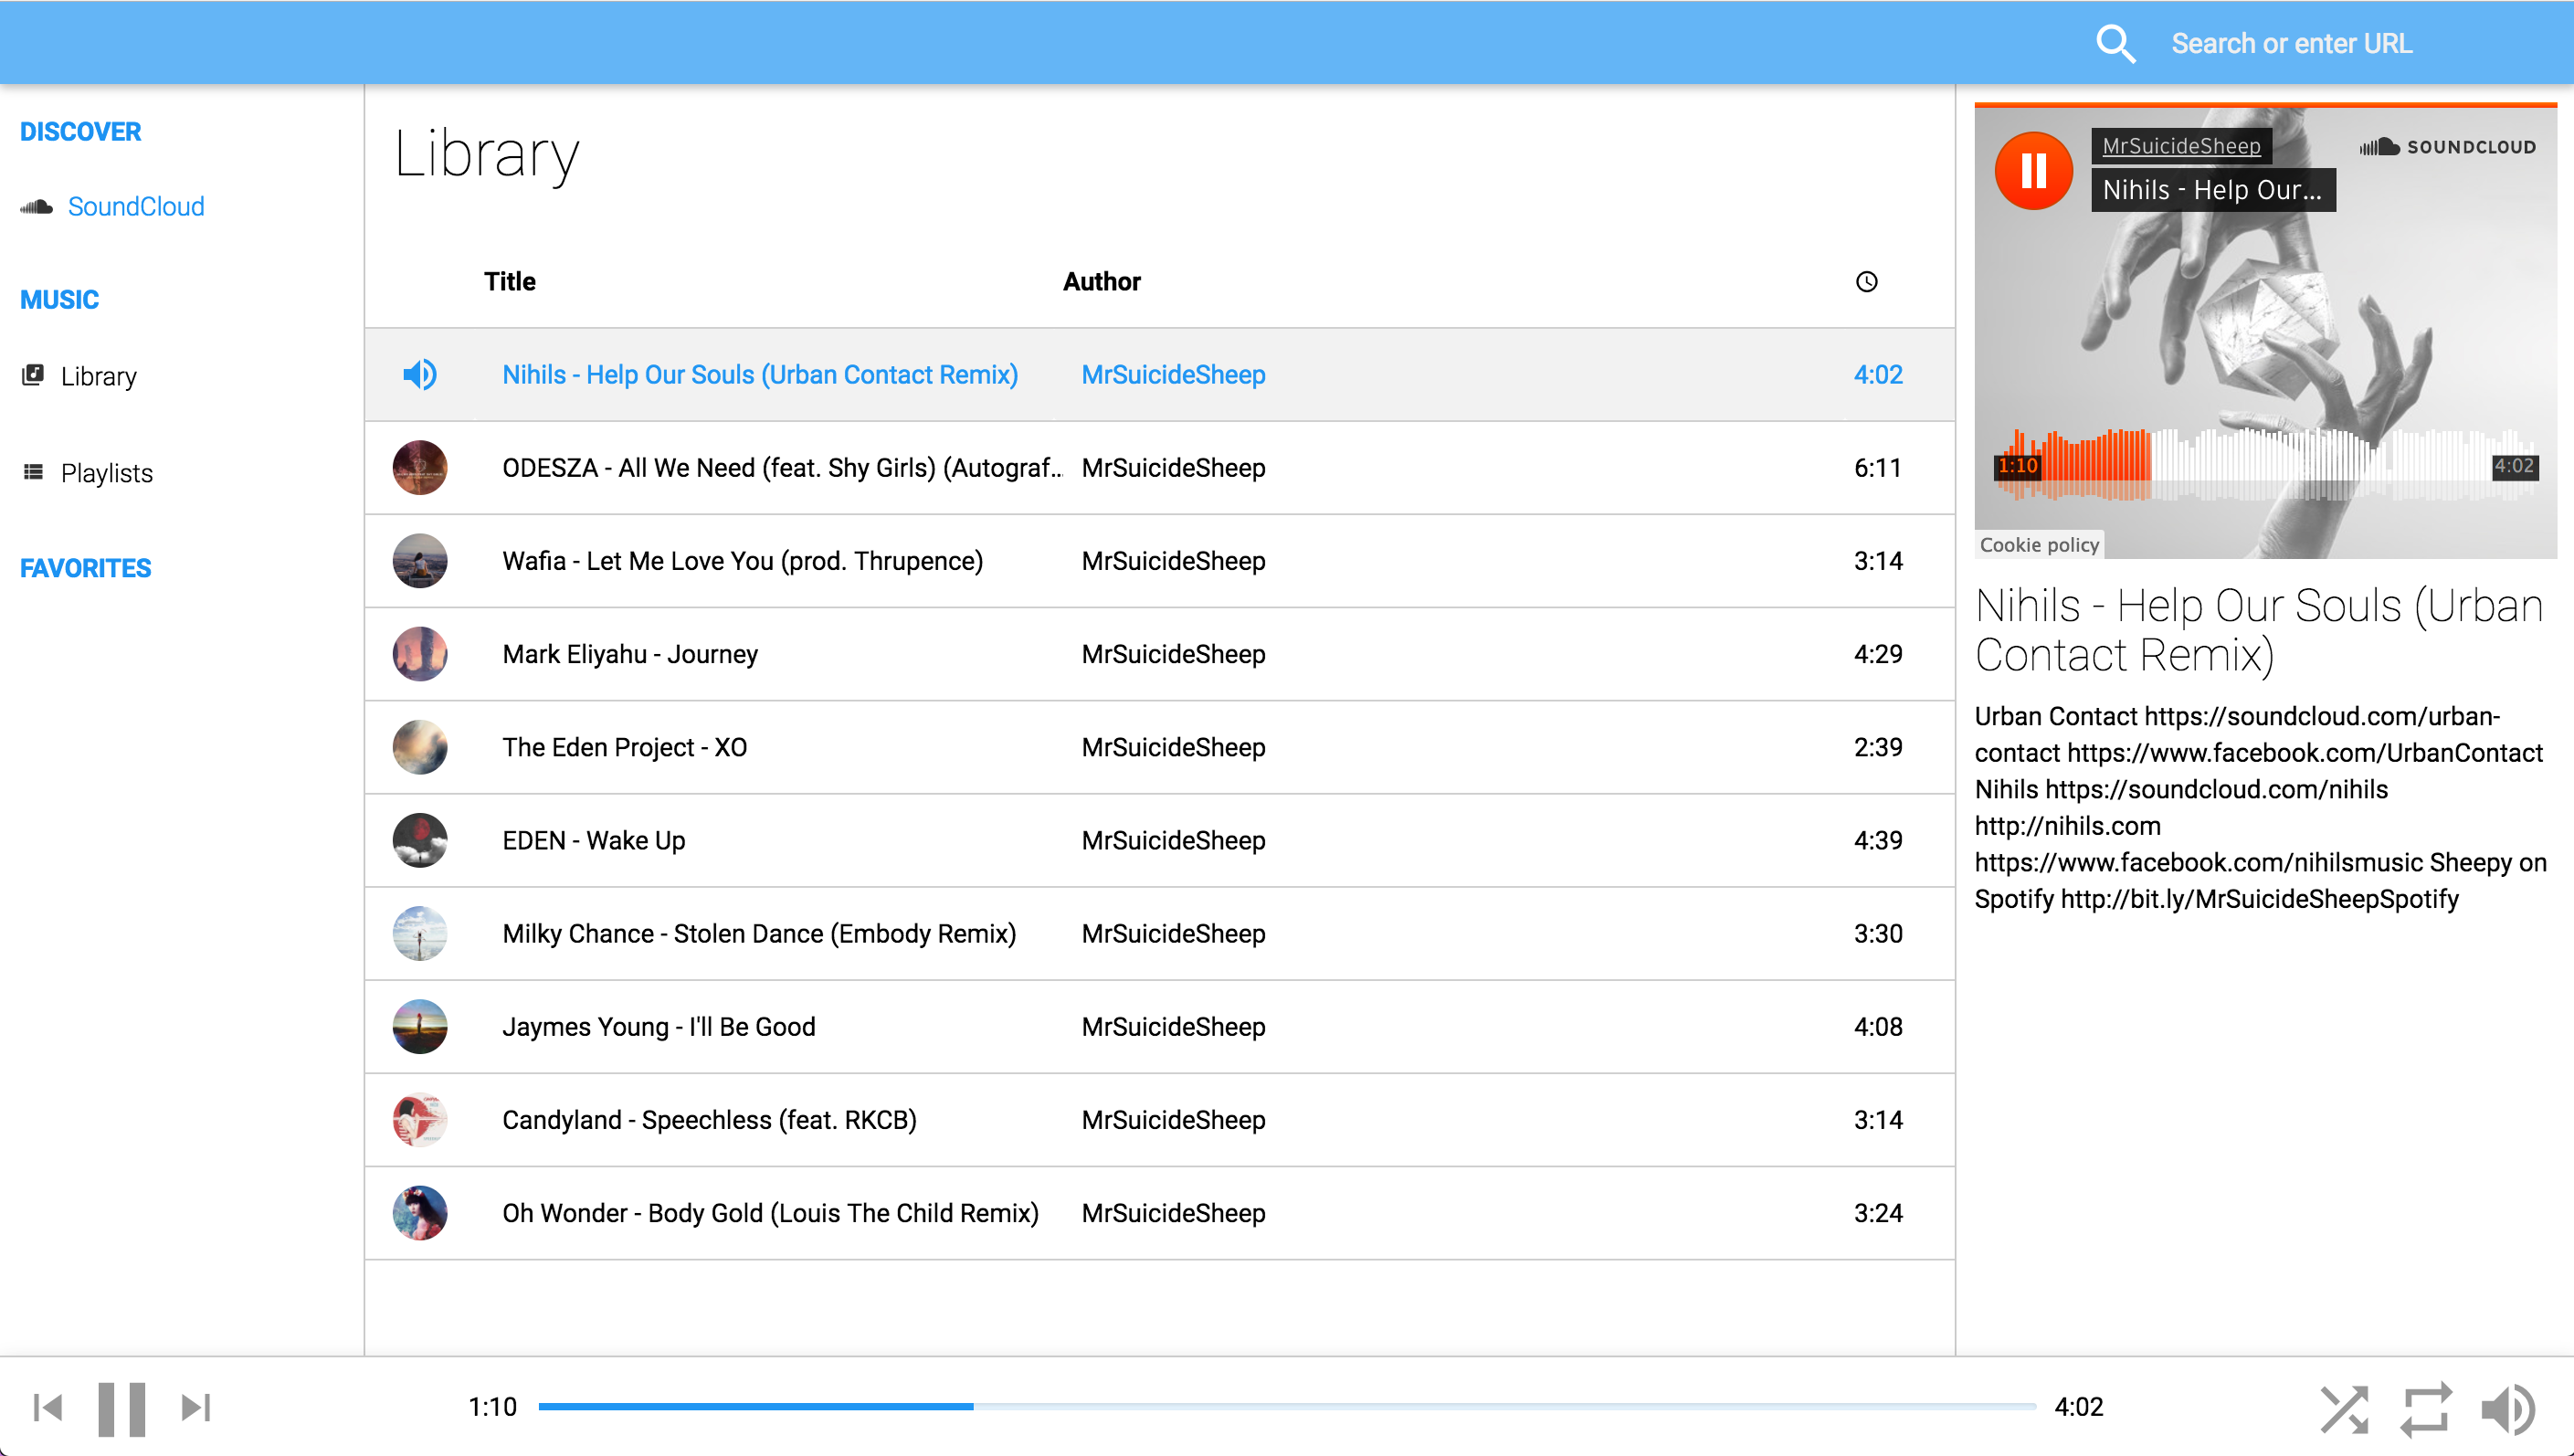
Task: Click the Milky Chance artwork thumbnail
Action: tap(420, 932)
